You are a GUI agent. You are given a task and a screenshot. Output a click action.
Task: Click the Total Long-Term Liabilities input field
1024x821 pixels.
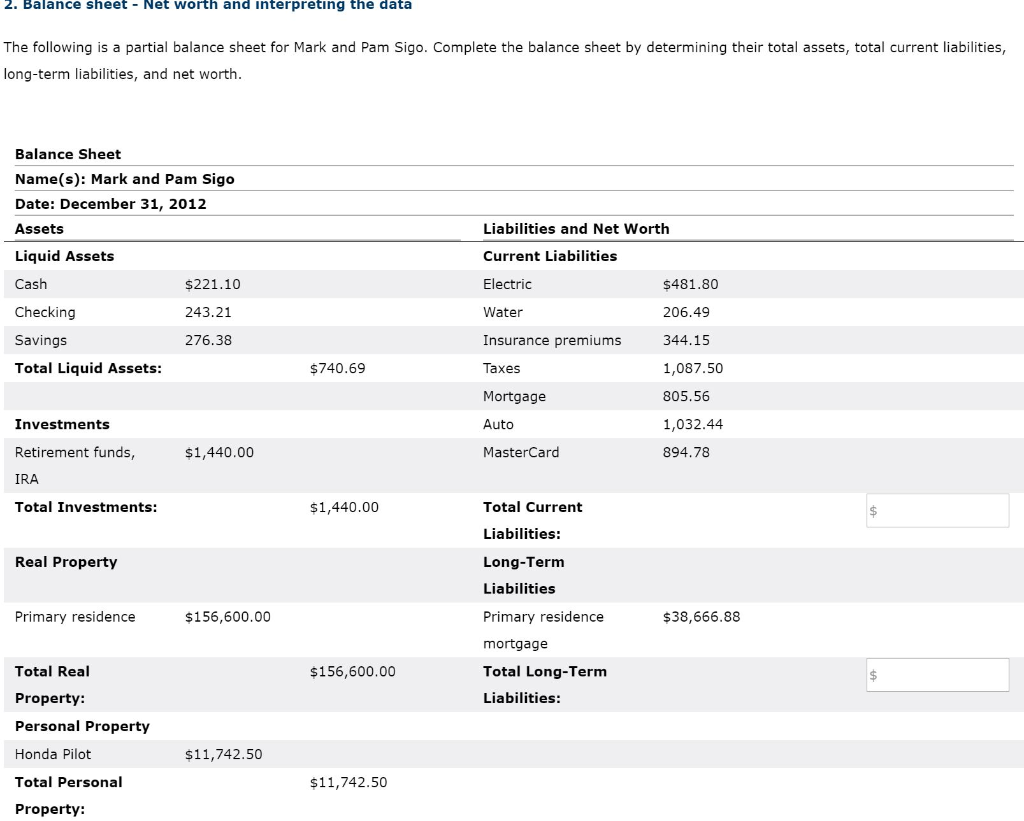[x=936, y=675]
